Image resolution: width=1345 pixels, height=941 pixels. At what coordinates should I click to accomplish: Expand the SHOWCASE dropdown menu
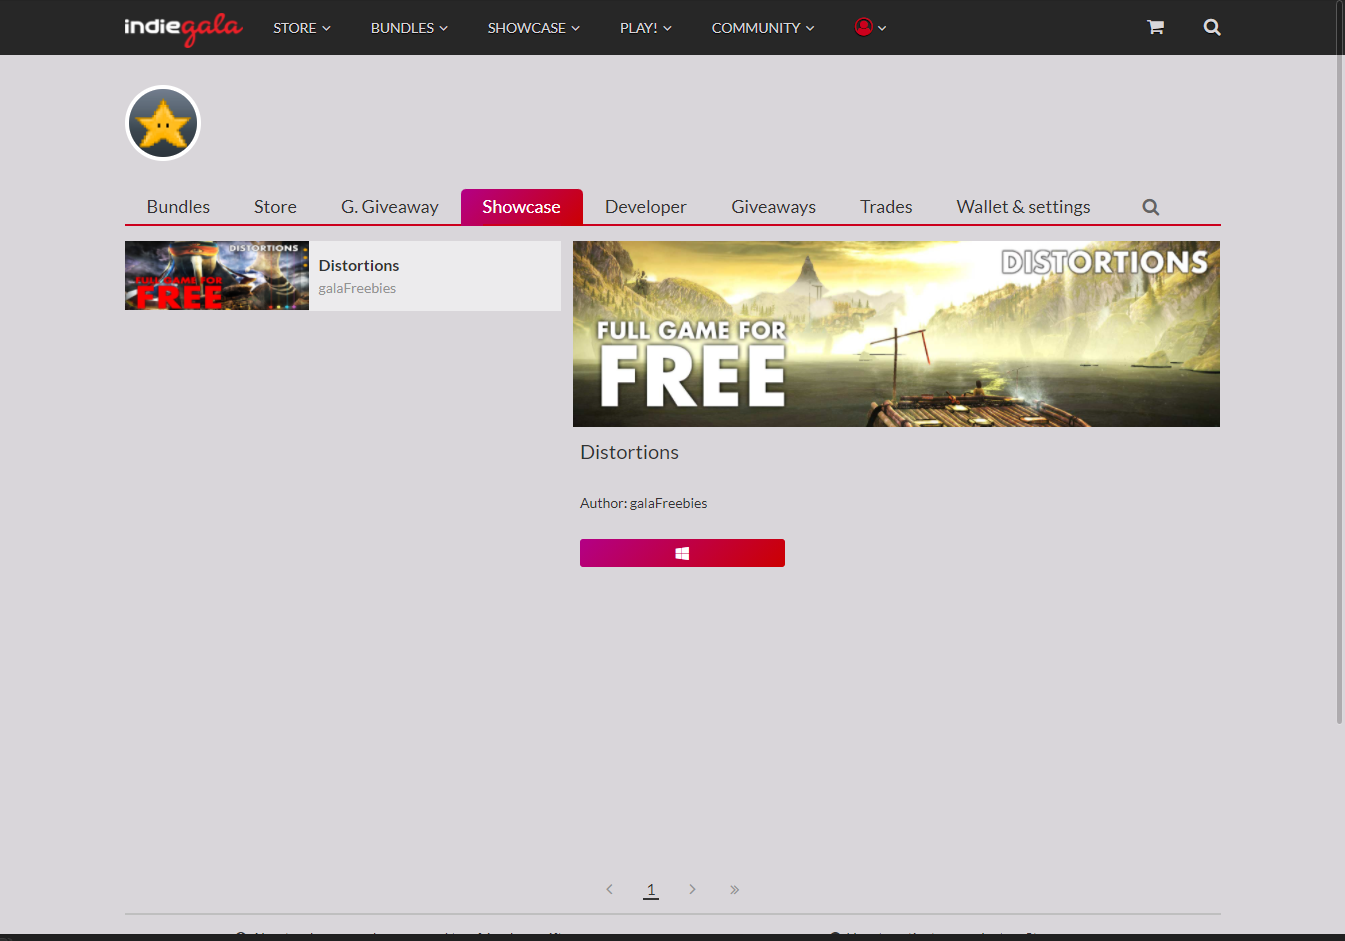point(534,28)
